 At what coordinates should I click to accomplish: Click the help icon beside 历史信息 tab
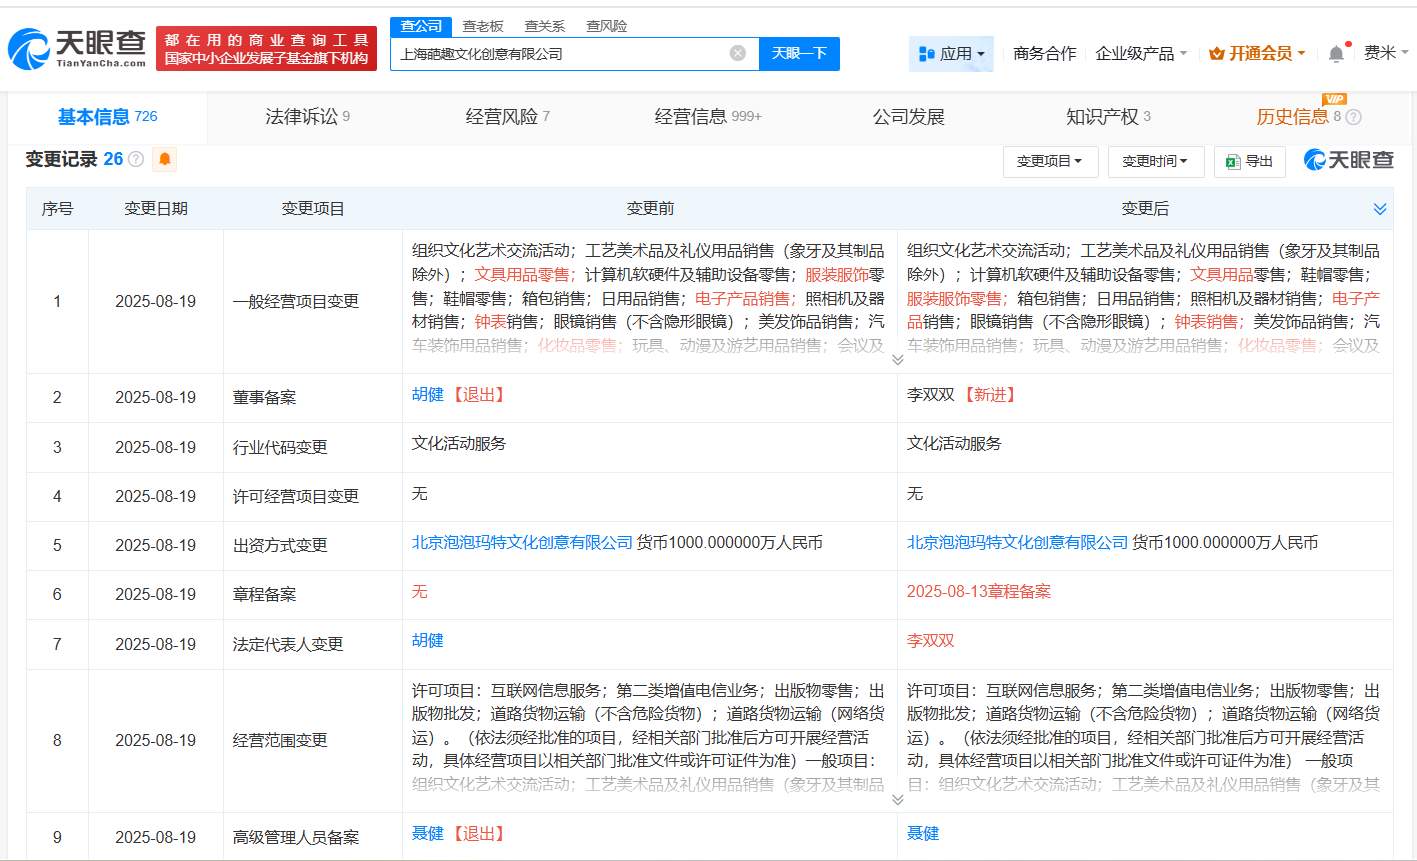point(1354,117)
